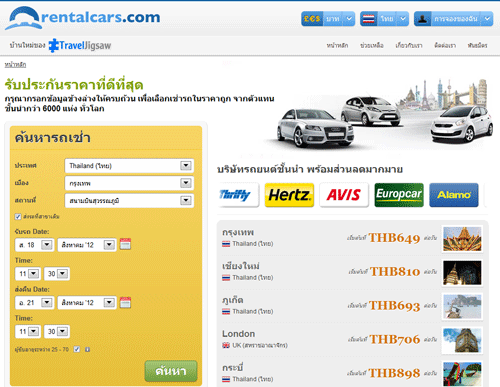Screen dimensions: 500x387
Task: Open the หน้าหลัก item in top navigation
Action: [x=337, y=45]
